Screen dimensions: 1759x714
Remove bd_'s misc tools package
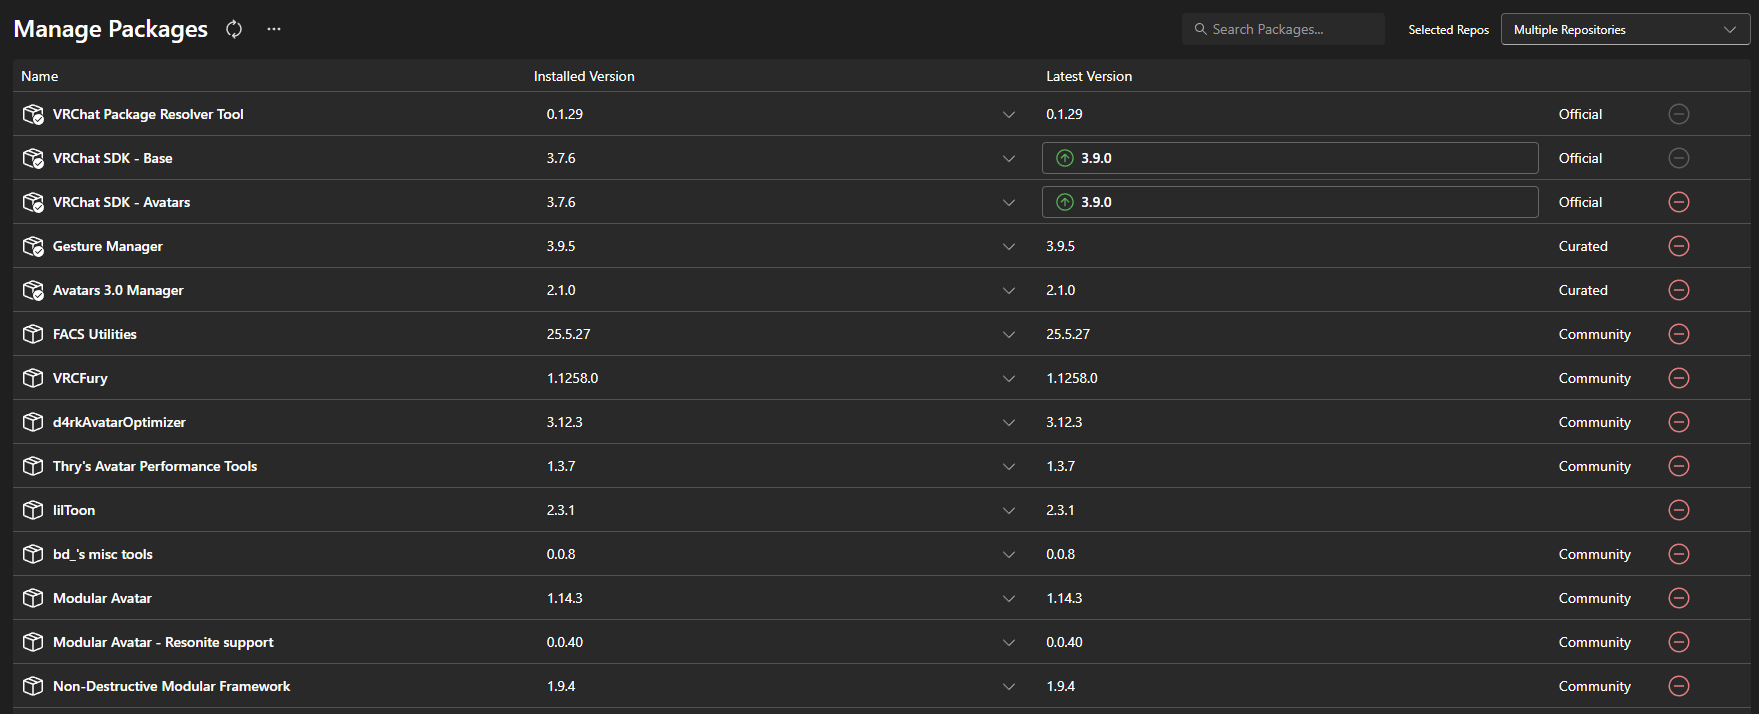coord(1679,554)
